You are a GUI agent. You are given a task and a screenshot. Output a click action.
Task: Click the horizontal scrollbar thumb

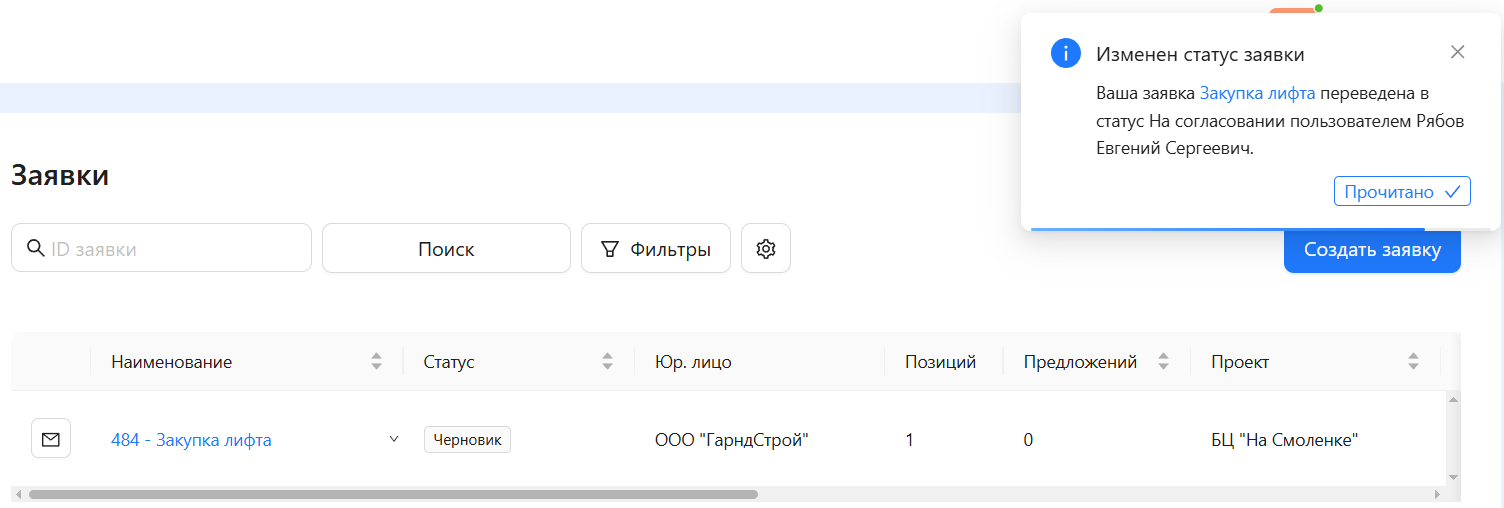[x=393, y=494]
